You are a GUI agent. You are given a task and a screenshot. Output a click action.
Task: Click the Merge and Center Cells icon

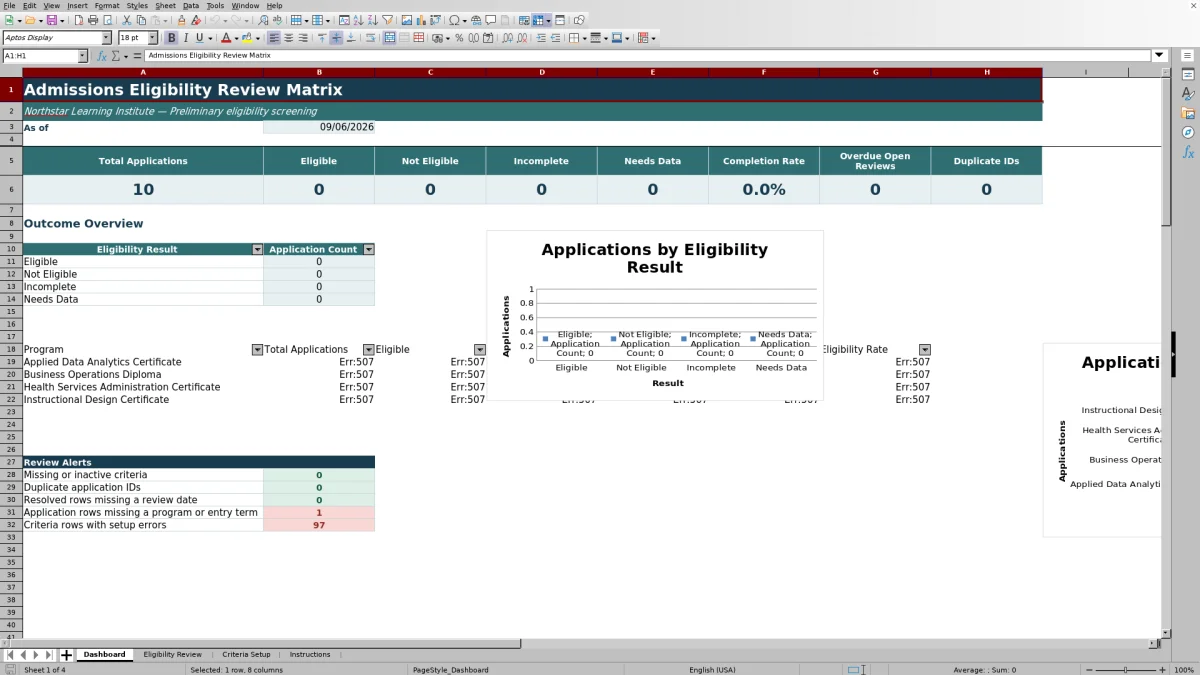pyautogui.click(x=389, y=38)
